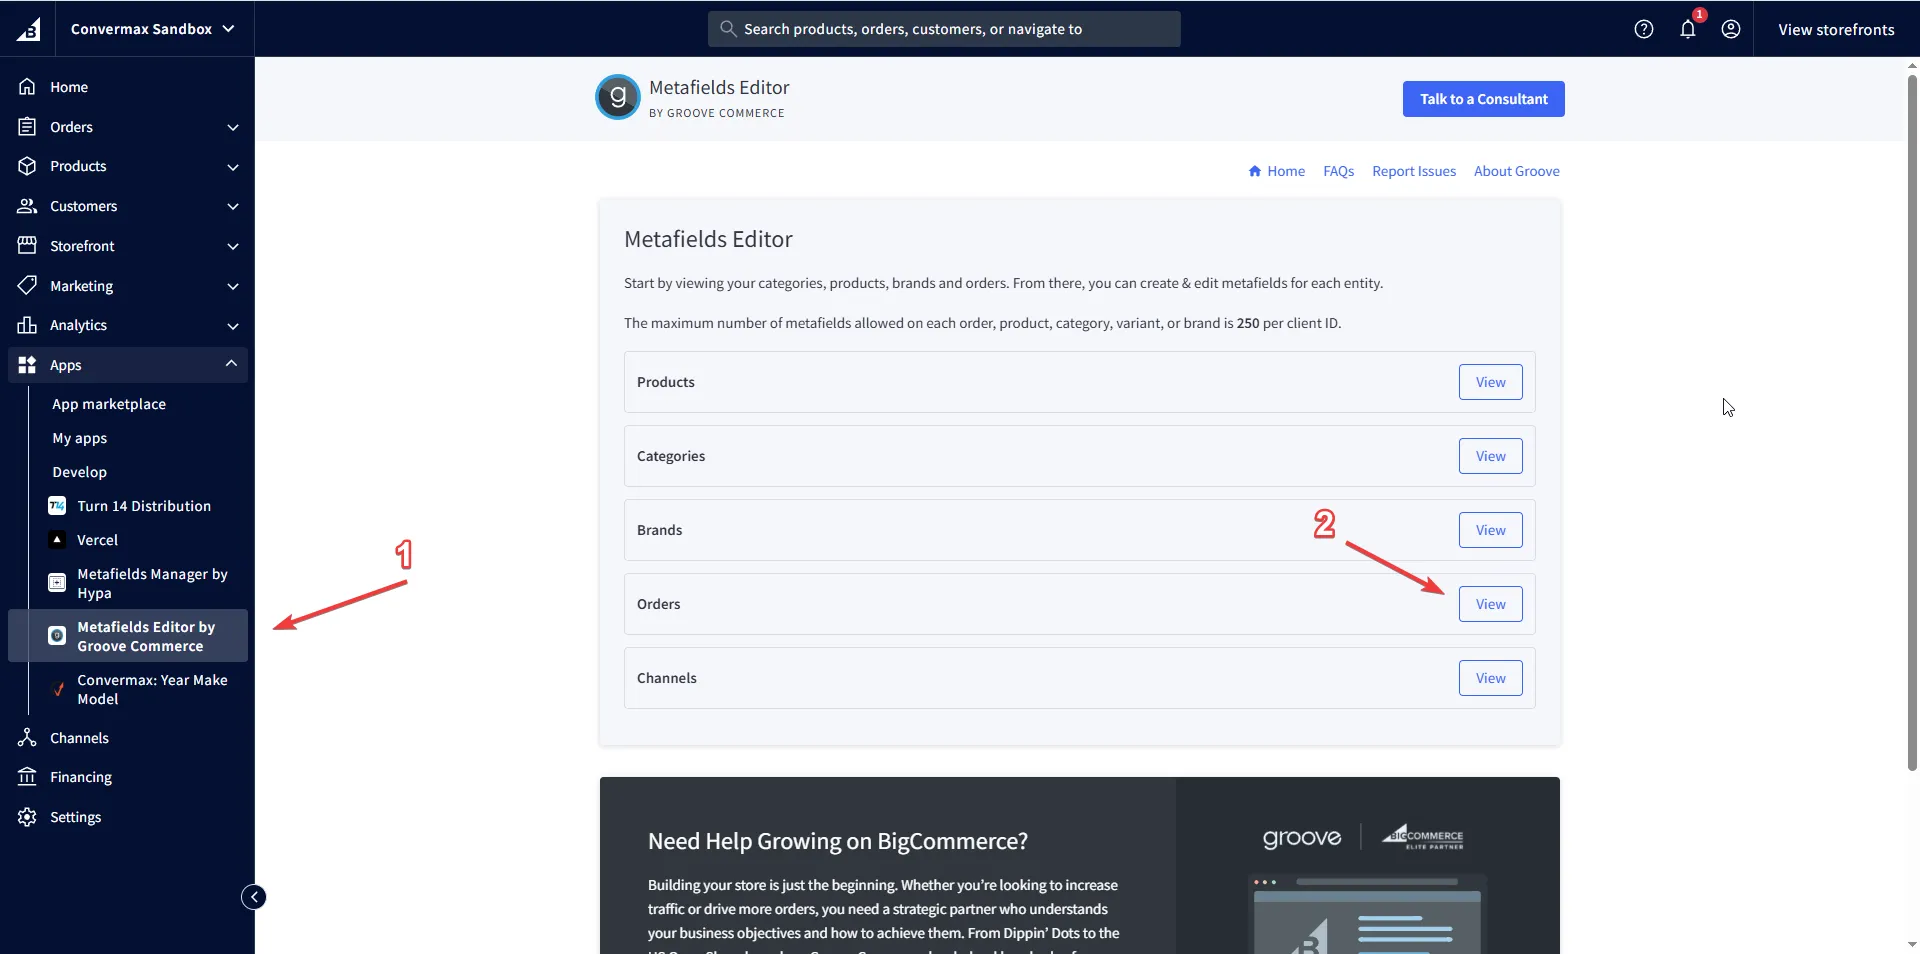Click Talk to a Consultant button

[1483, 99]
